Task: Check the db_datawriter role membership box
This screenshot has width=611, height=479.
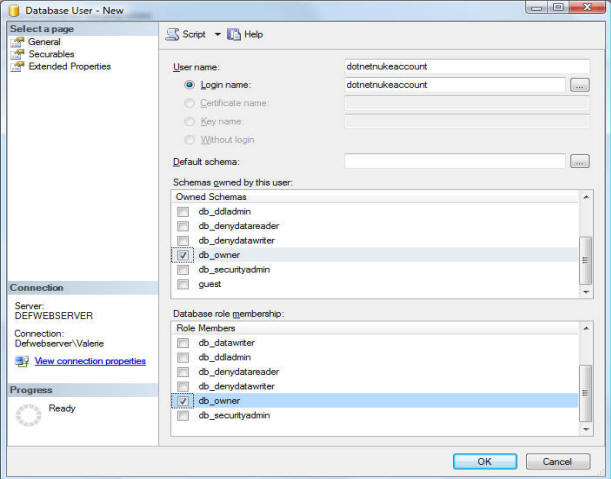Action: 183,344
